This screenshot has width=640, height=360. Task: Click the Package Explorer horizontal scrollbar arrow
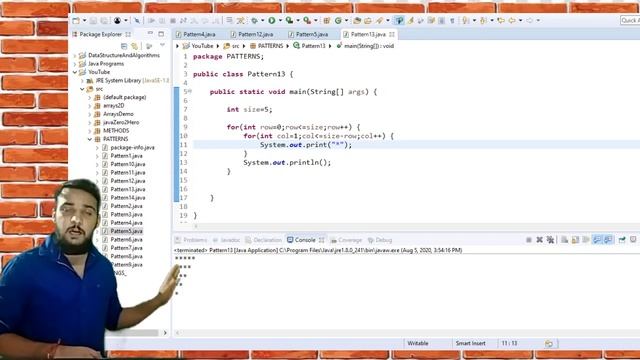165,333
